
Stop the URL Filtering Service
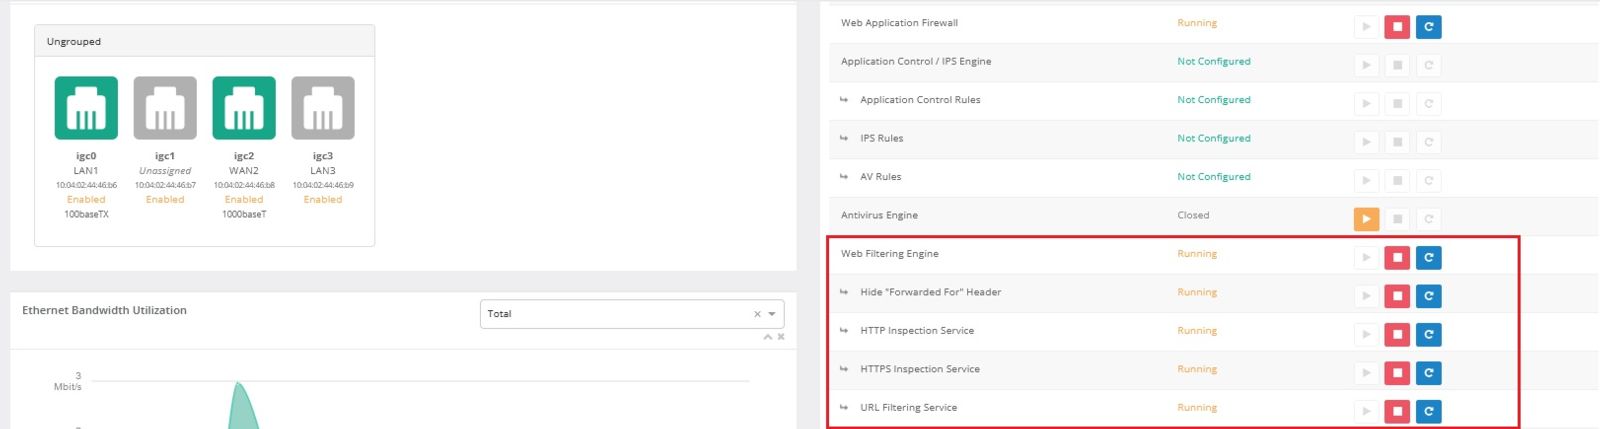tap(1397, 411)
